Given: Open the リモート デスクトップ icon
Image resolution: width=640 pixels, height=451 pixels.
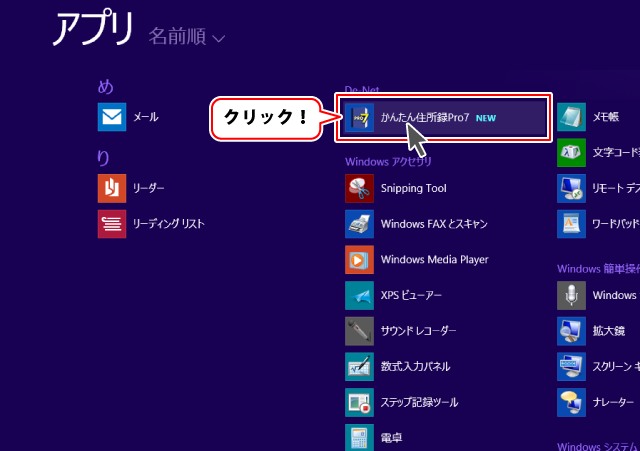Looking at the screenshot, I should point(571,189).
